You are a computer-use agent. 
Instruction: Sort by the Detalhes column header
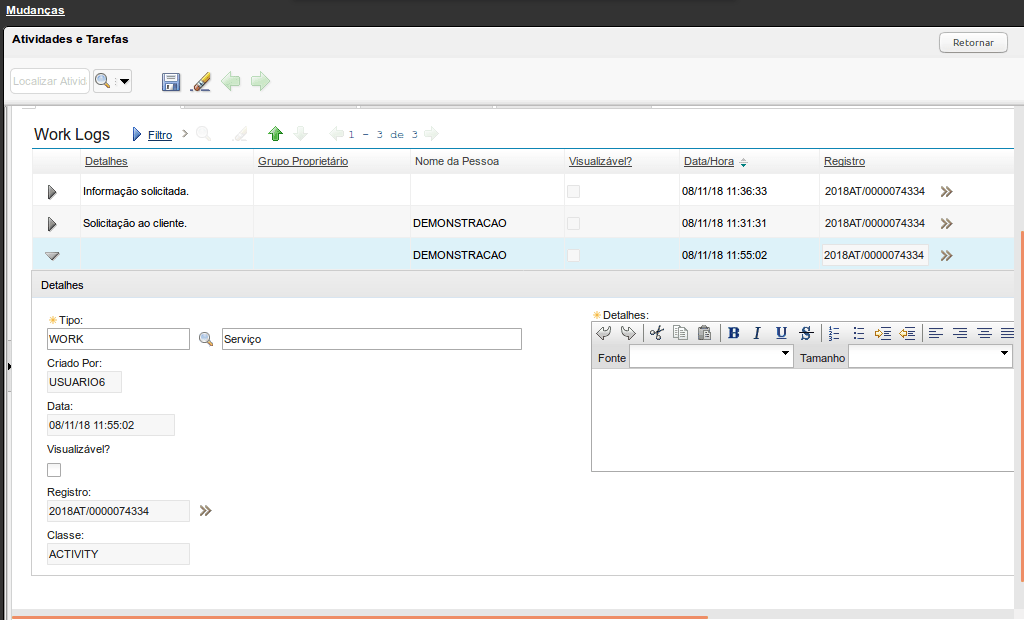click(106, 161)
